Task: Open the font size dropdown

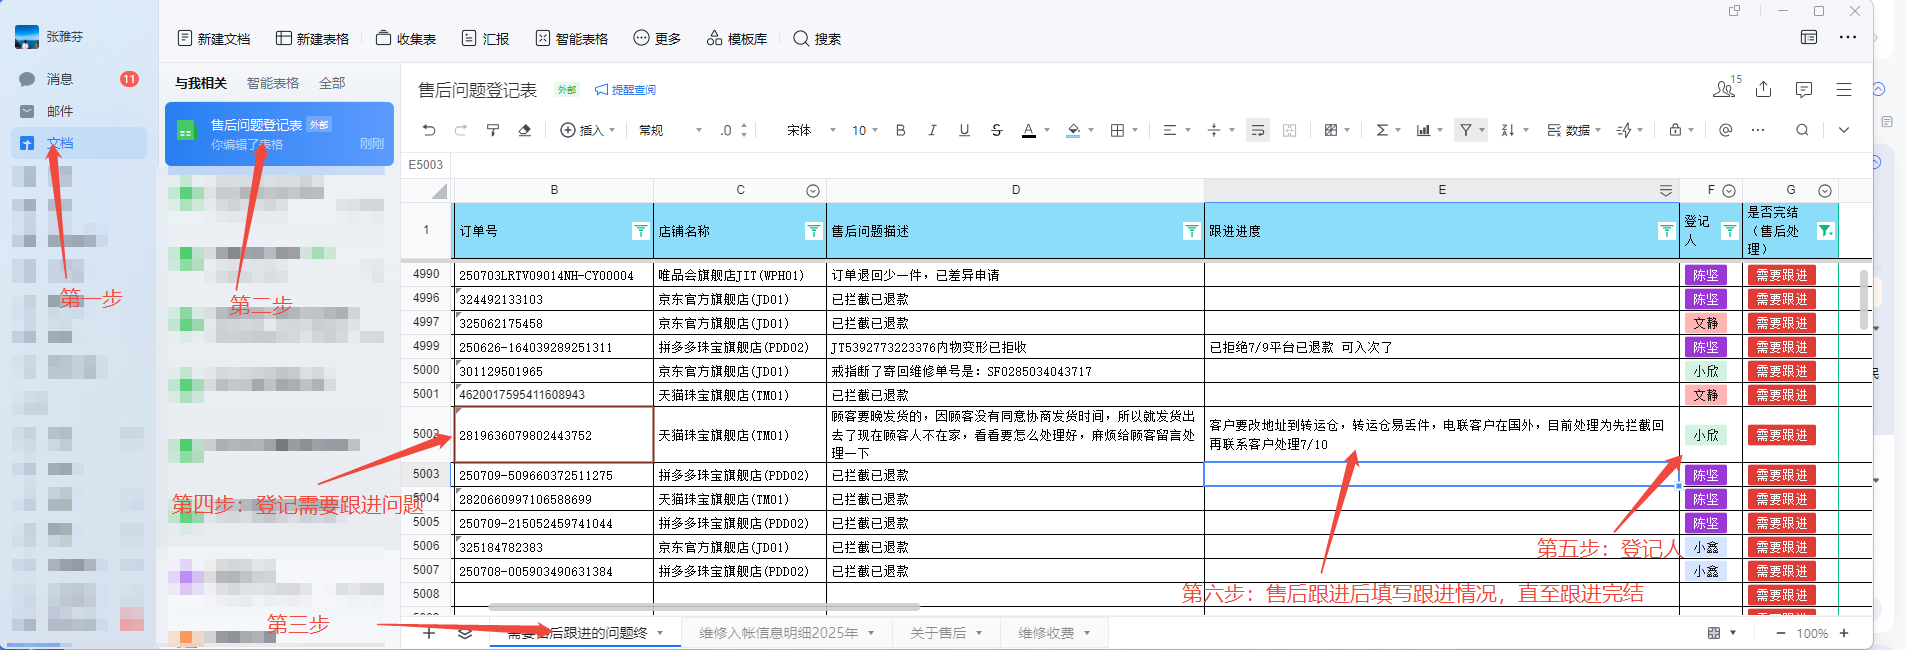Action: click(865, 130)
